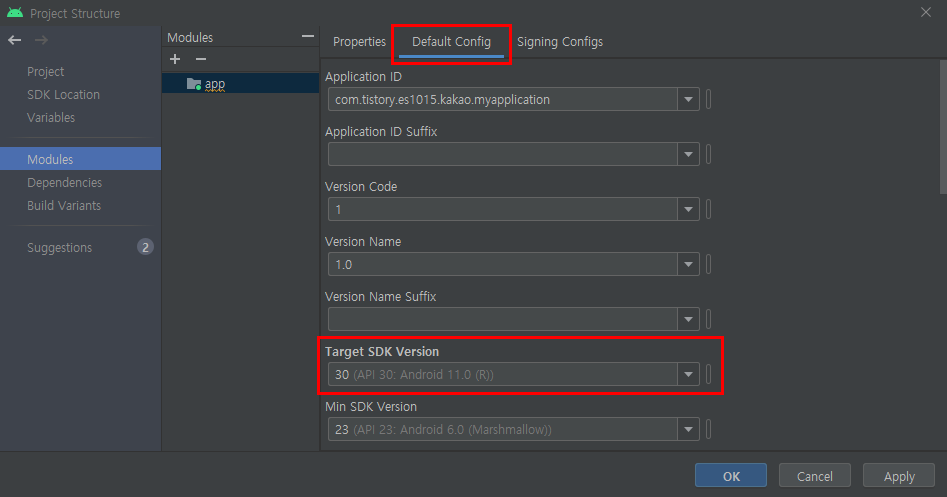Select Modules in the left sidebar
Viewport: 947px width, 497px height.
(x=80, y=159)
